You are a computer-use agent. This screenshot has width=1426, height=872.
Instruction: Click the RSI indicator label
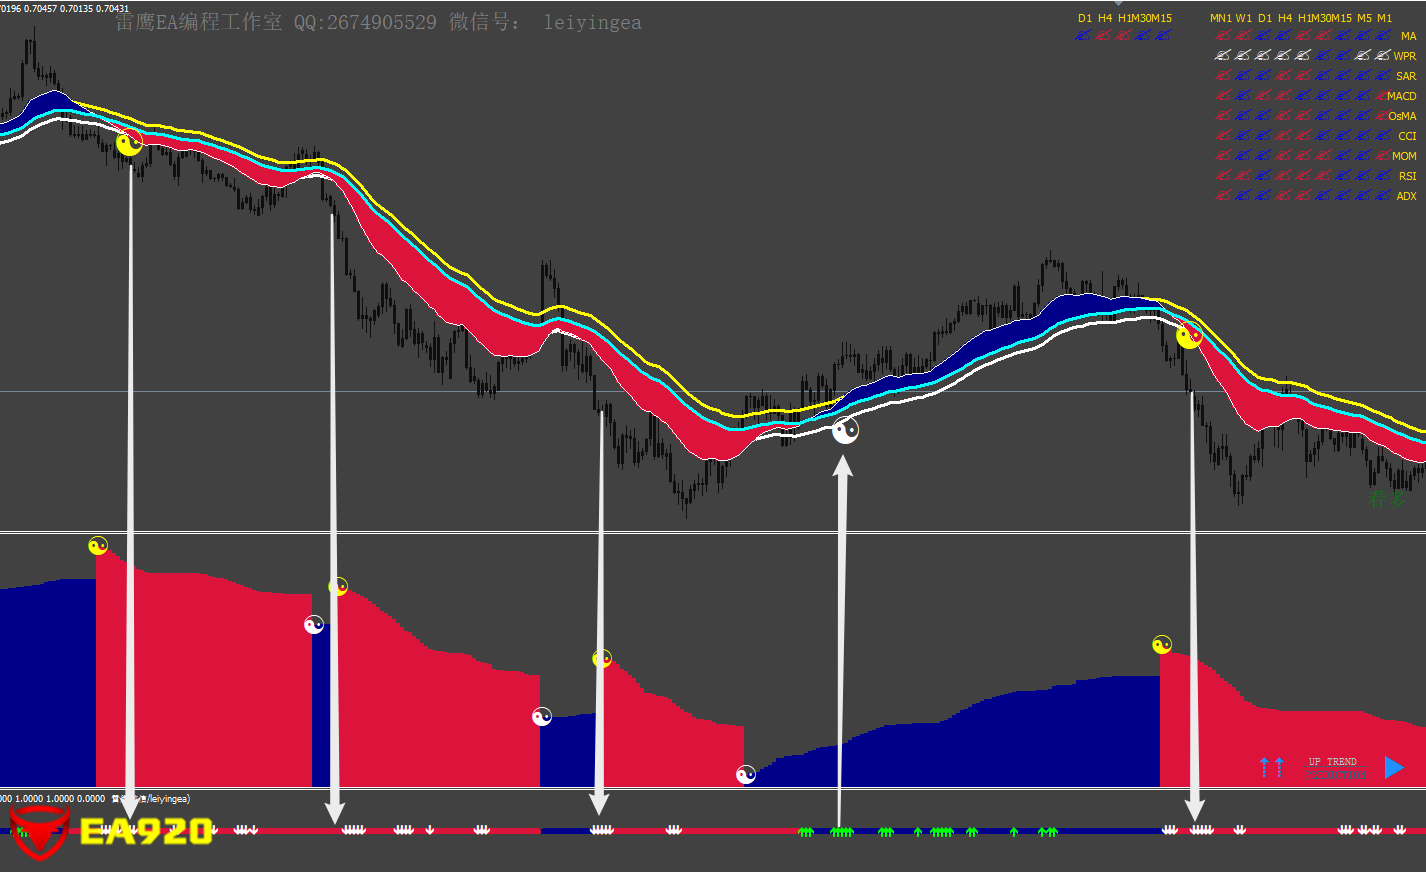point(1407,176)
